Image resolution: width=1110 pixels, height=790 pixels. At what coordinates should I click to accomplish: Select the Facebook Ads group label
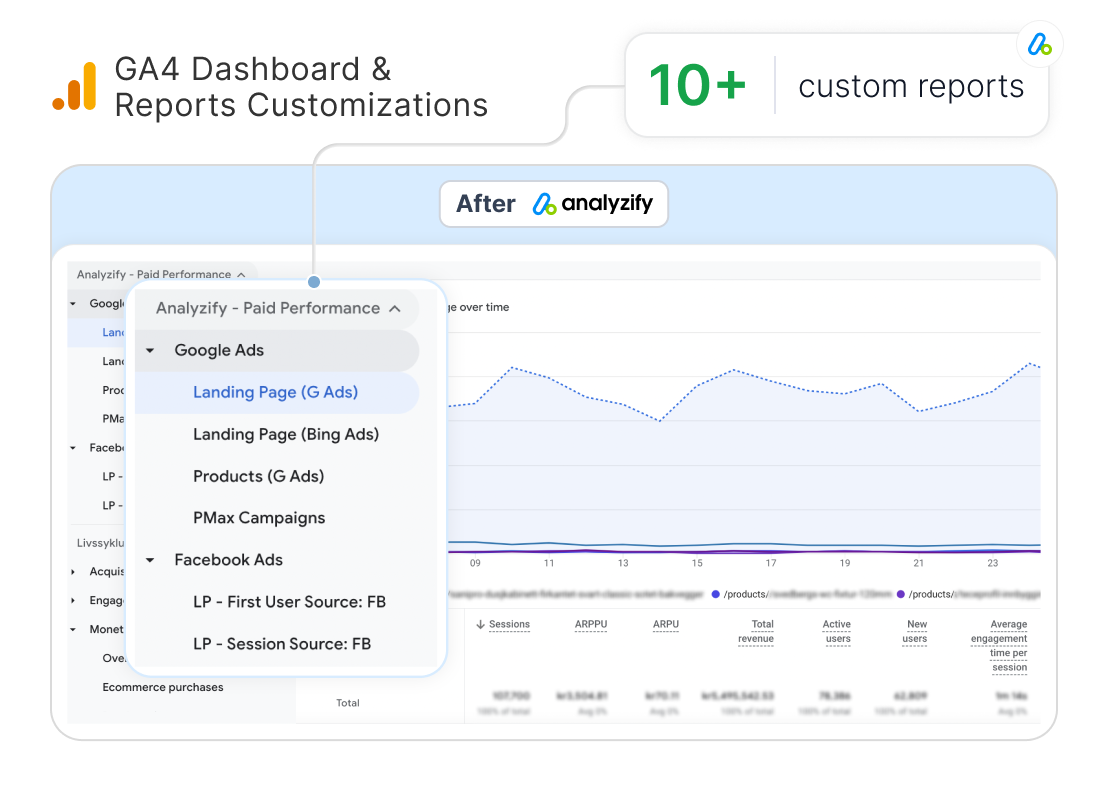(228, 560)
